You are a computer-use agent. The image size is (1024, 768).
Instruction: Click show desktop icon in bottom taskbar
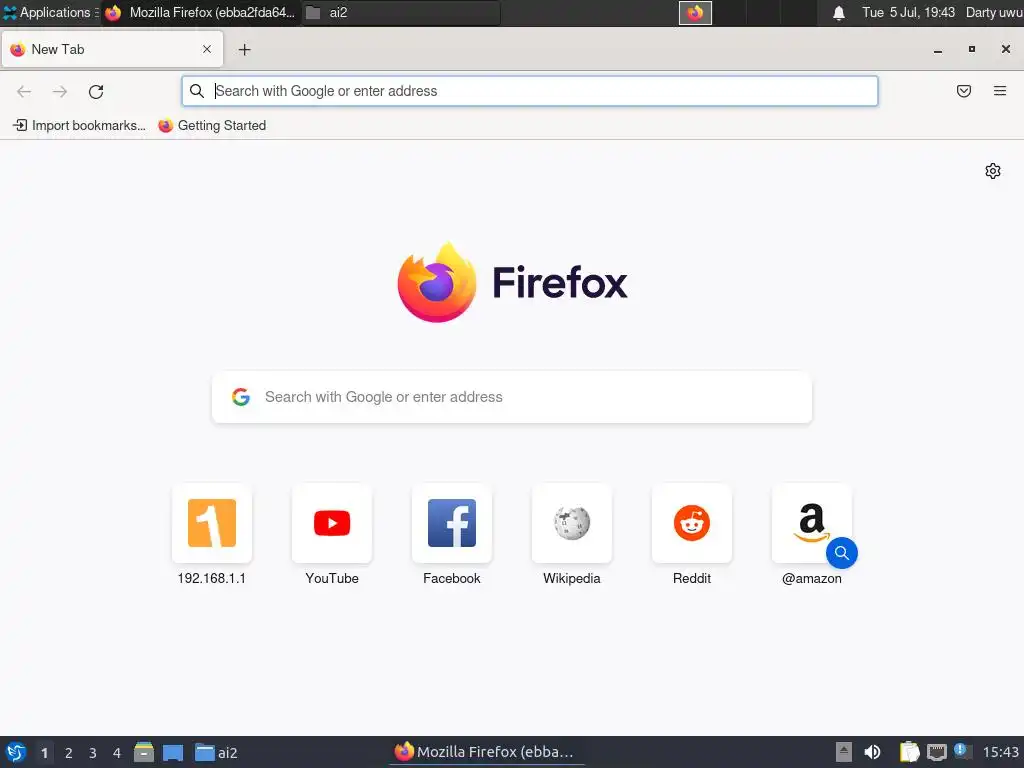[x=173, y=753]
